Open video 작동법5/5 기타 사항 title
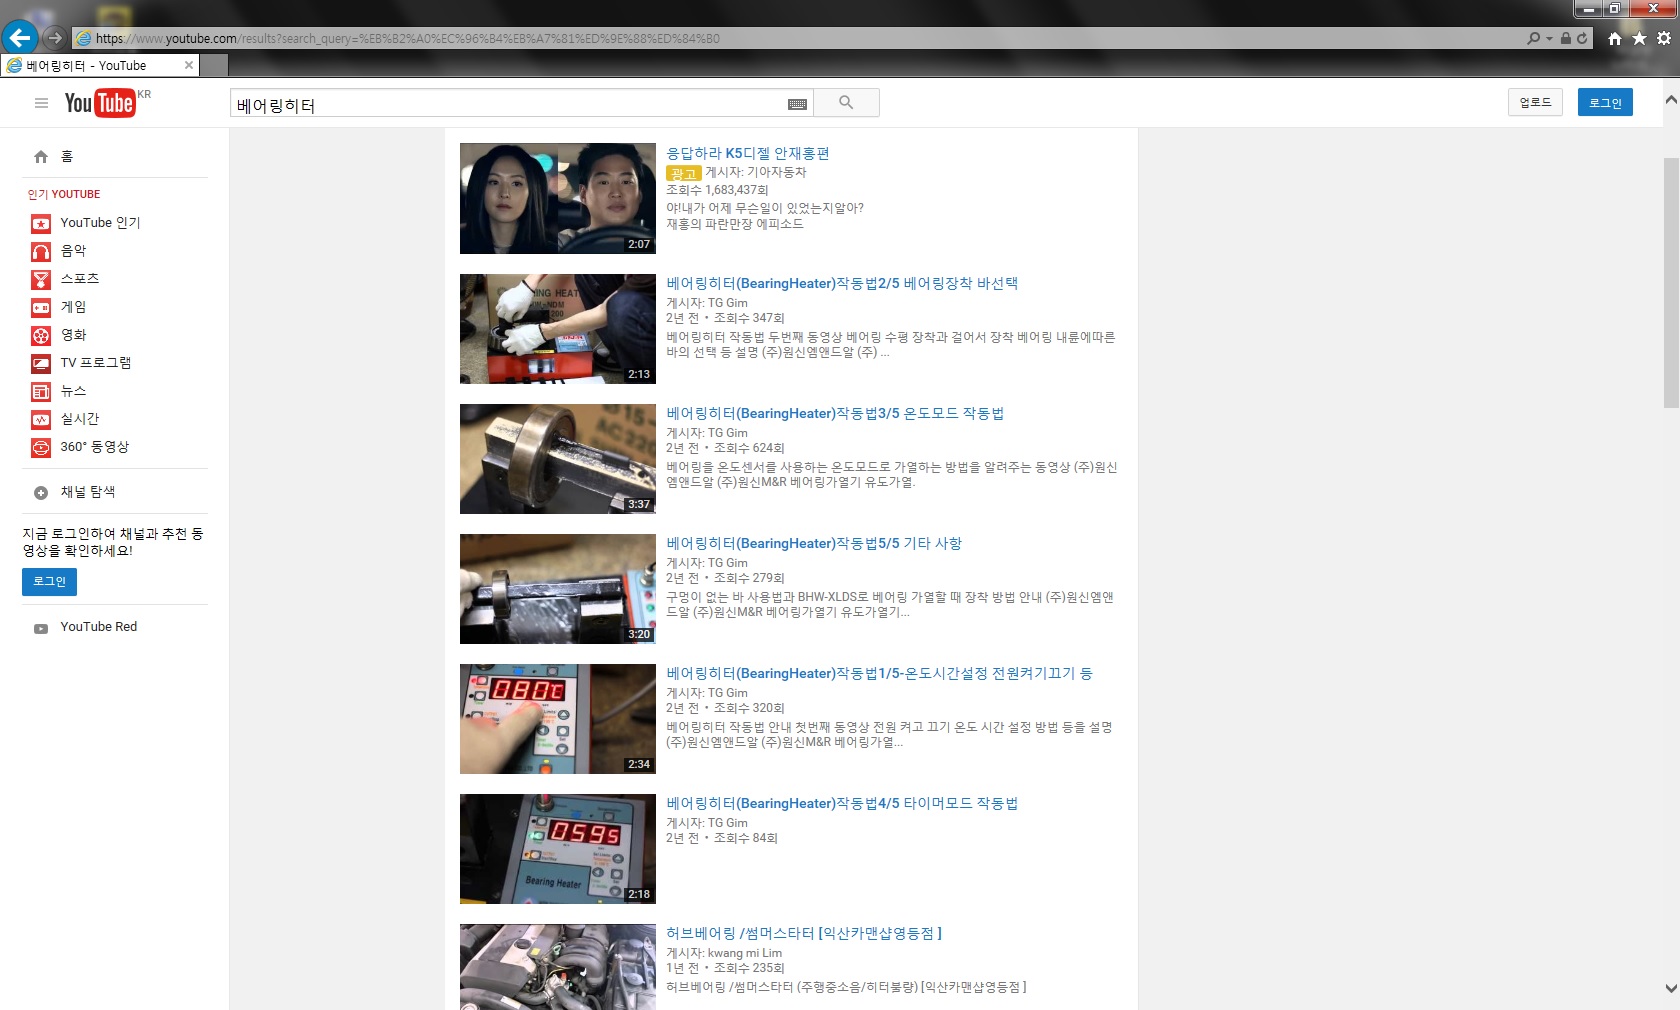 pos(814,543)
